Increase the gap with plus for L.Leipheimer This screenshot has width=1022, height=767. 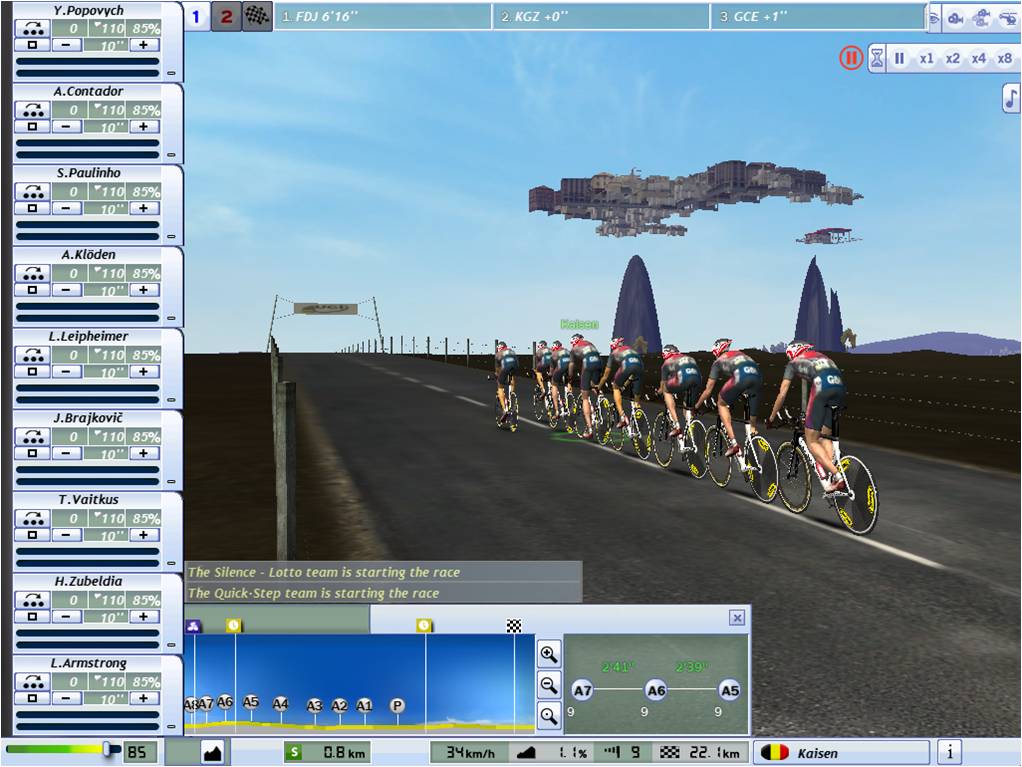click(144, 371)
